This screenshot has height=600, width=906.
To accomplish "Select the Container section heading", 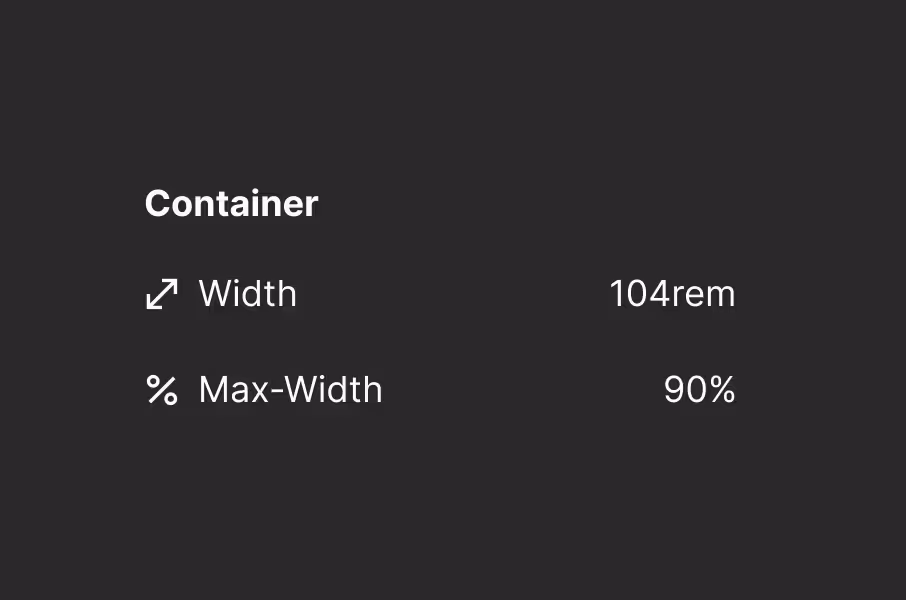I will [x=231, y=204].
